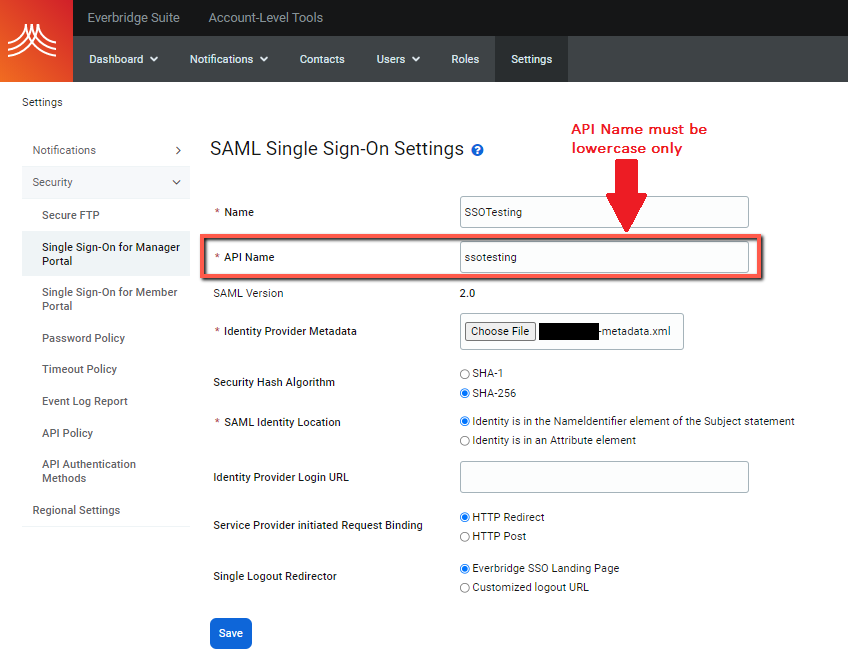848x657 pixels.
Task: Select Everbridge SSO Landing Page redirector
Action: pyautogui.click(x=463, y=567)
